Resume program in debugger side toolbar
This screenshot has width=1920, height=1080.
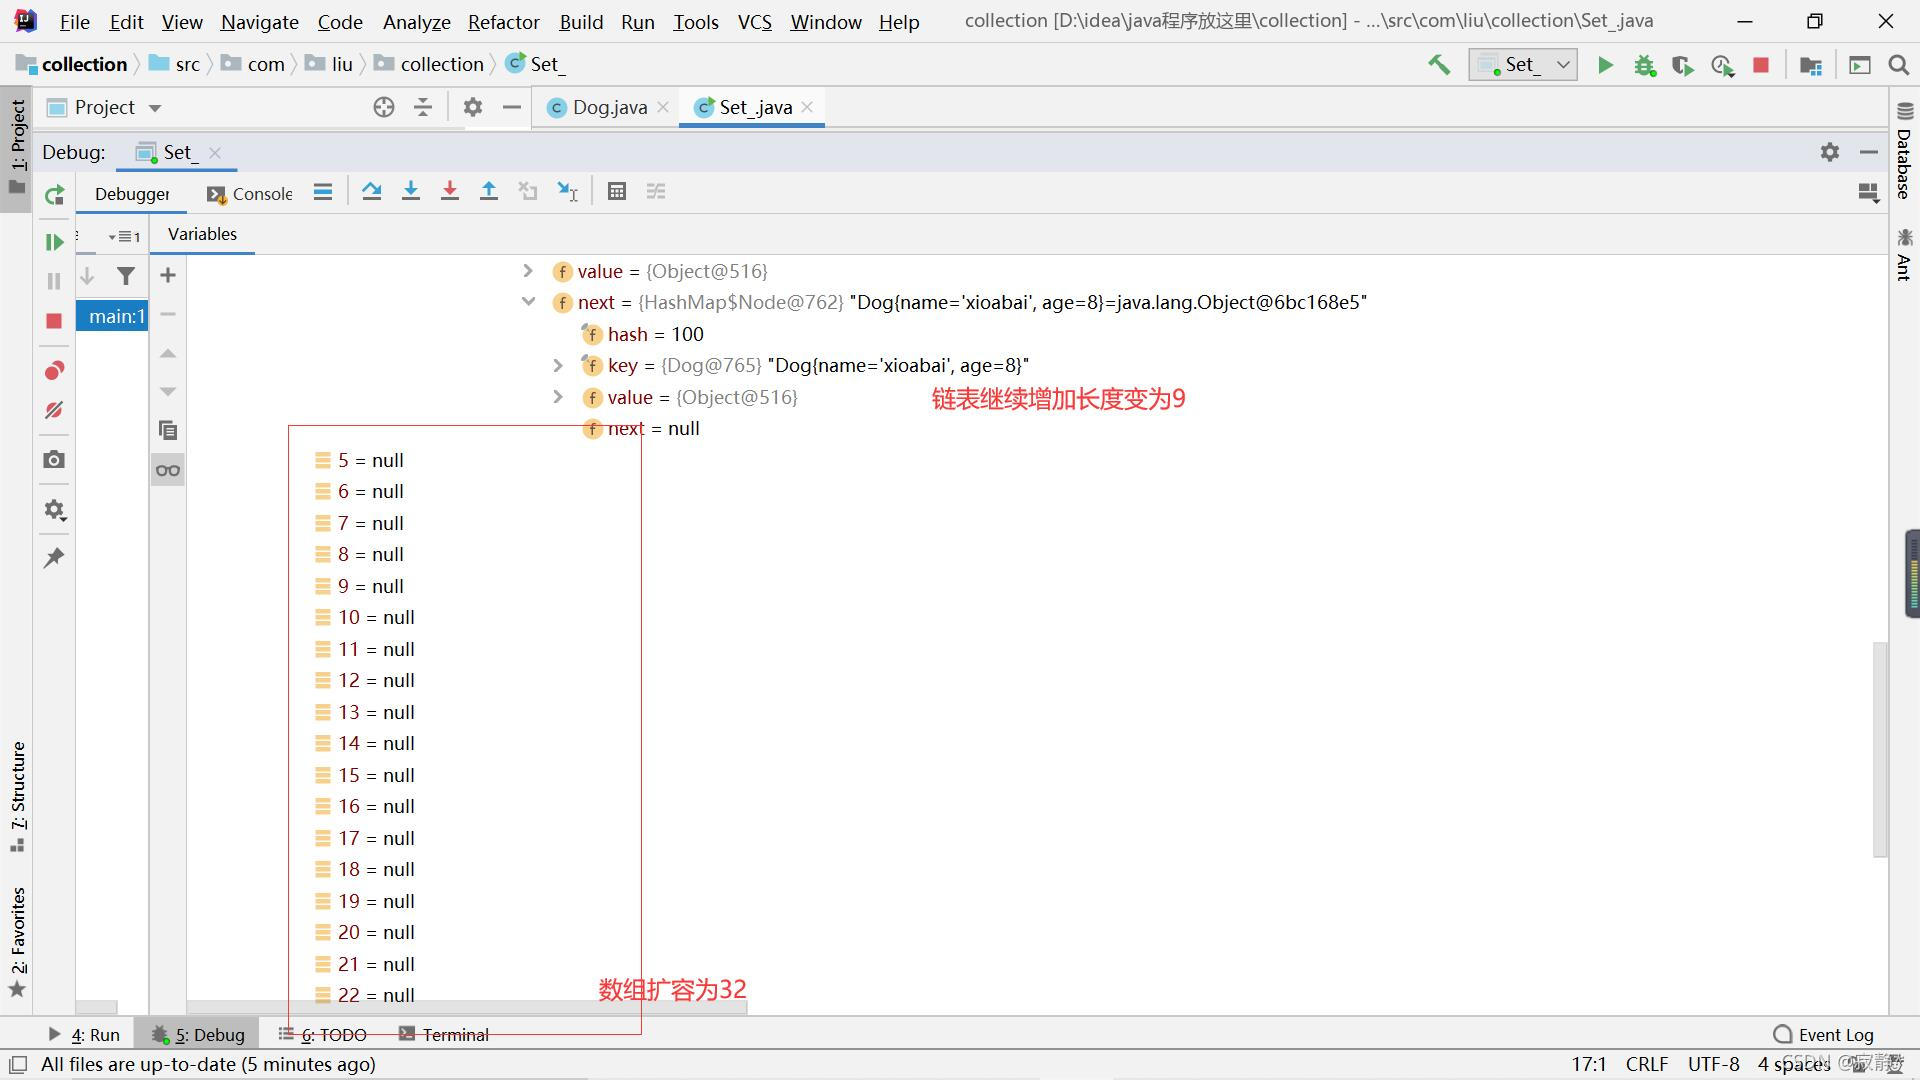pos(54,241)
